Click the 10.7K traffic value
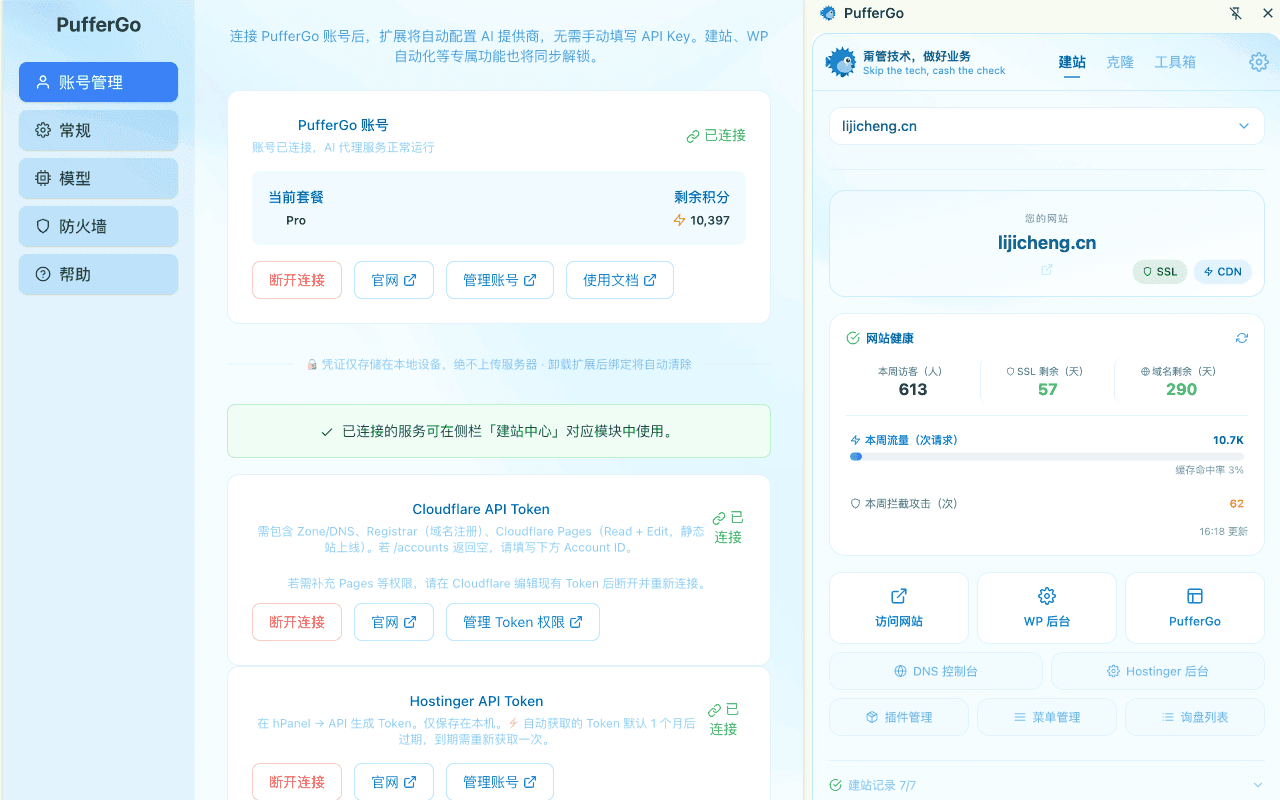Image resolution: width=1280 pixels, height=800 pixels. [1228, 440]
